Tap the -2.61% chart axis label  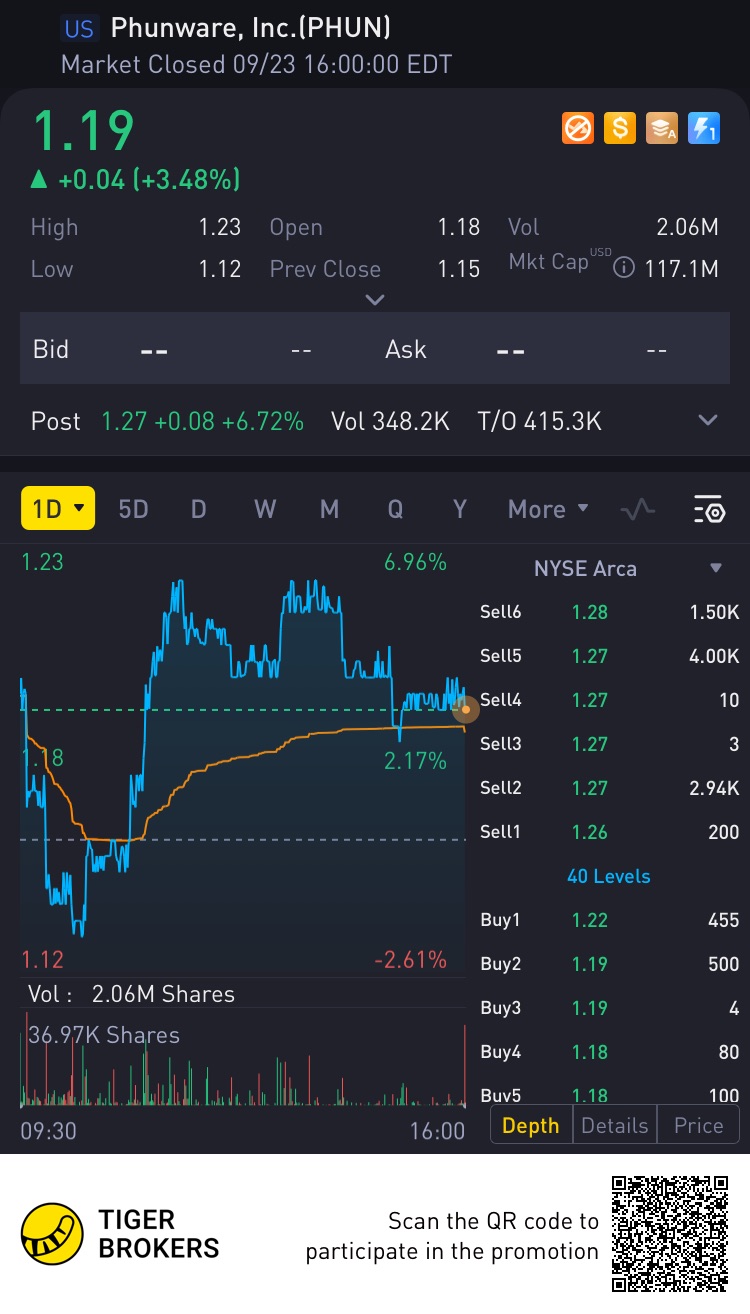(x=411, y=960)
